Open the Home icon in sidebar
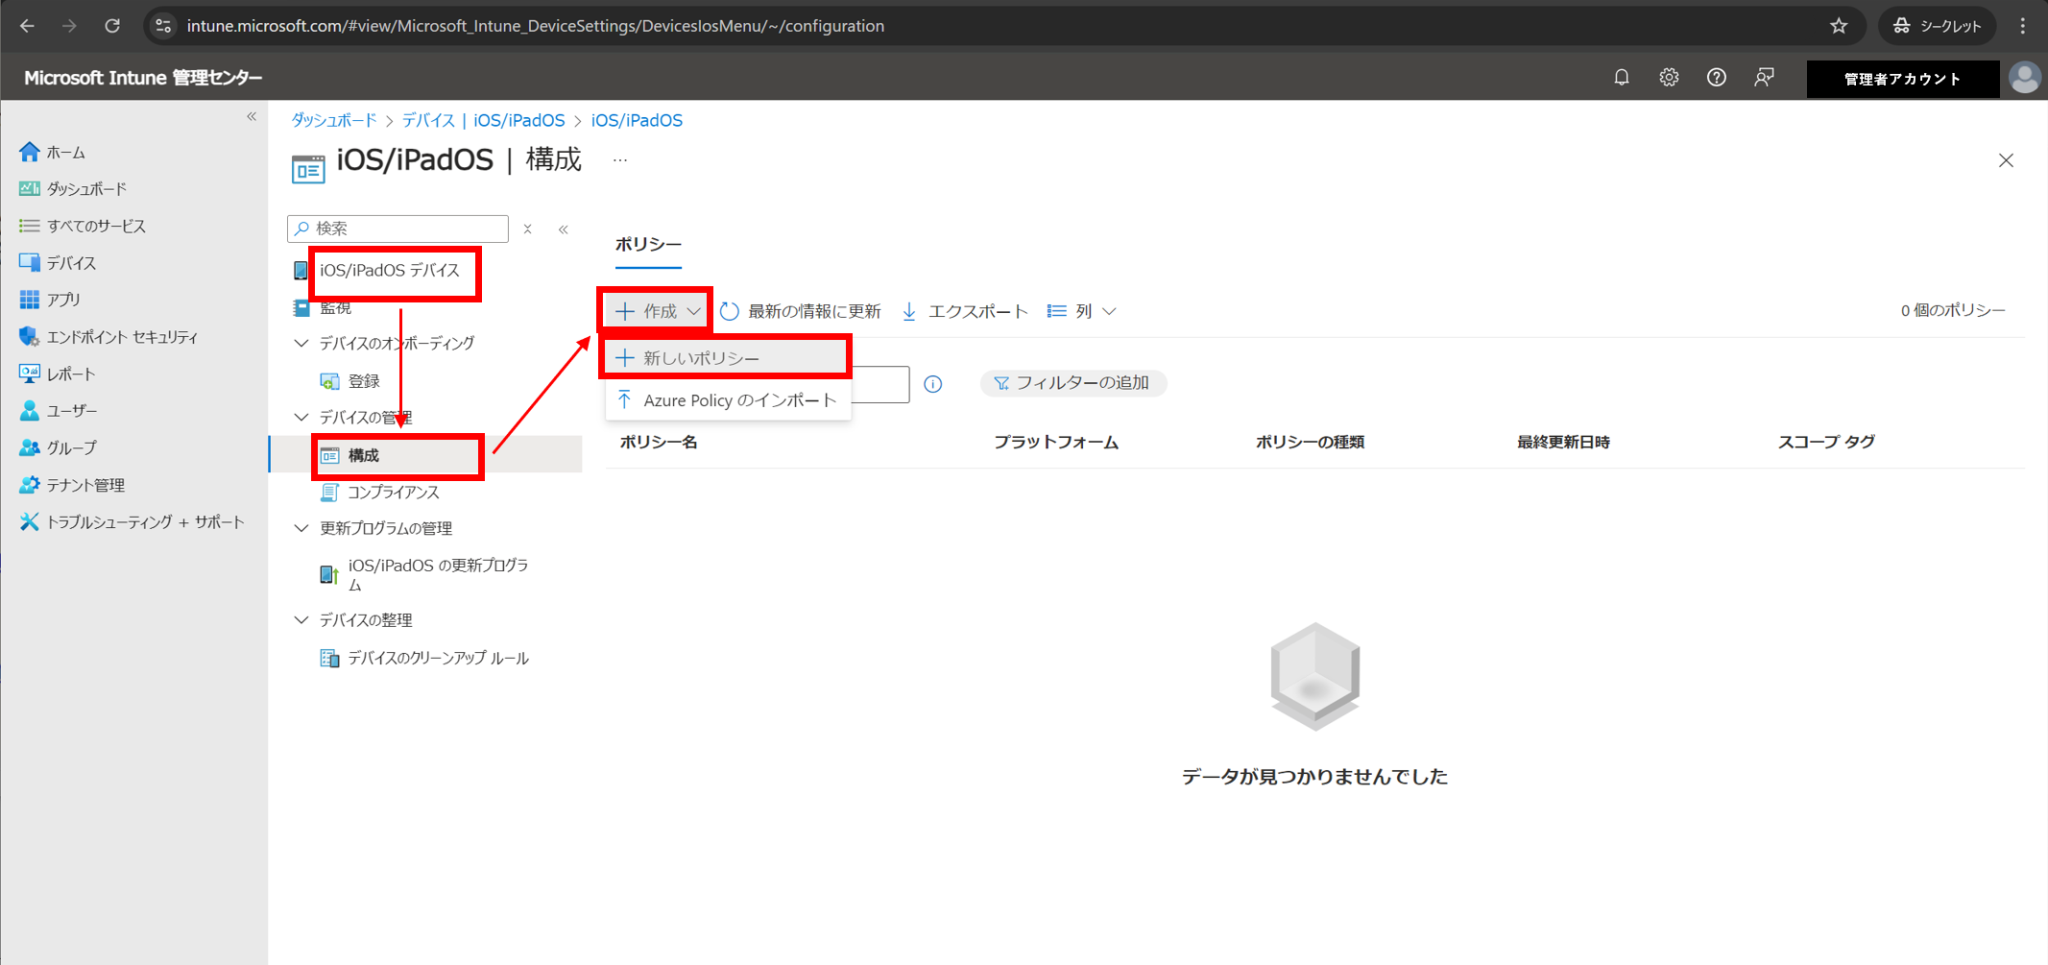2048x965 pixels. [x=29, y=151]
